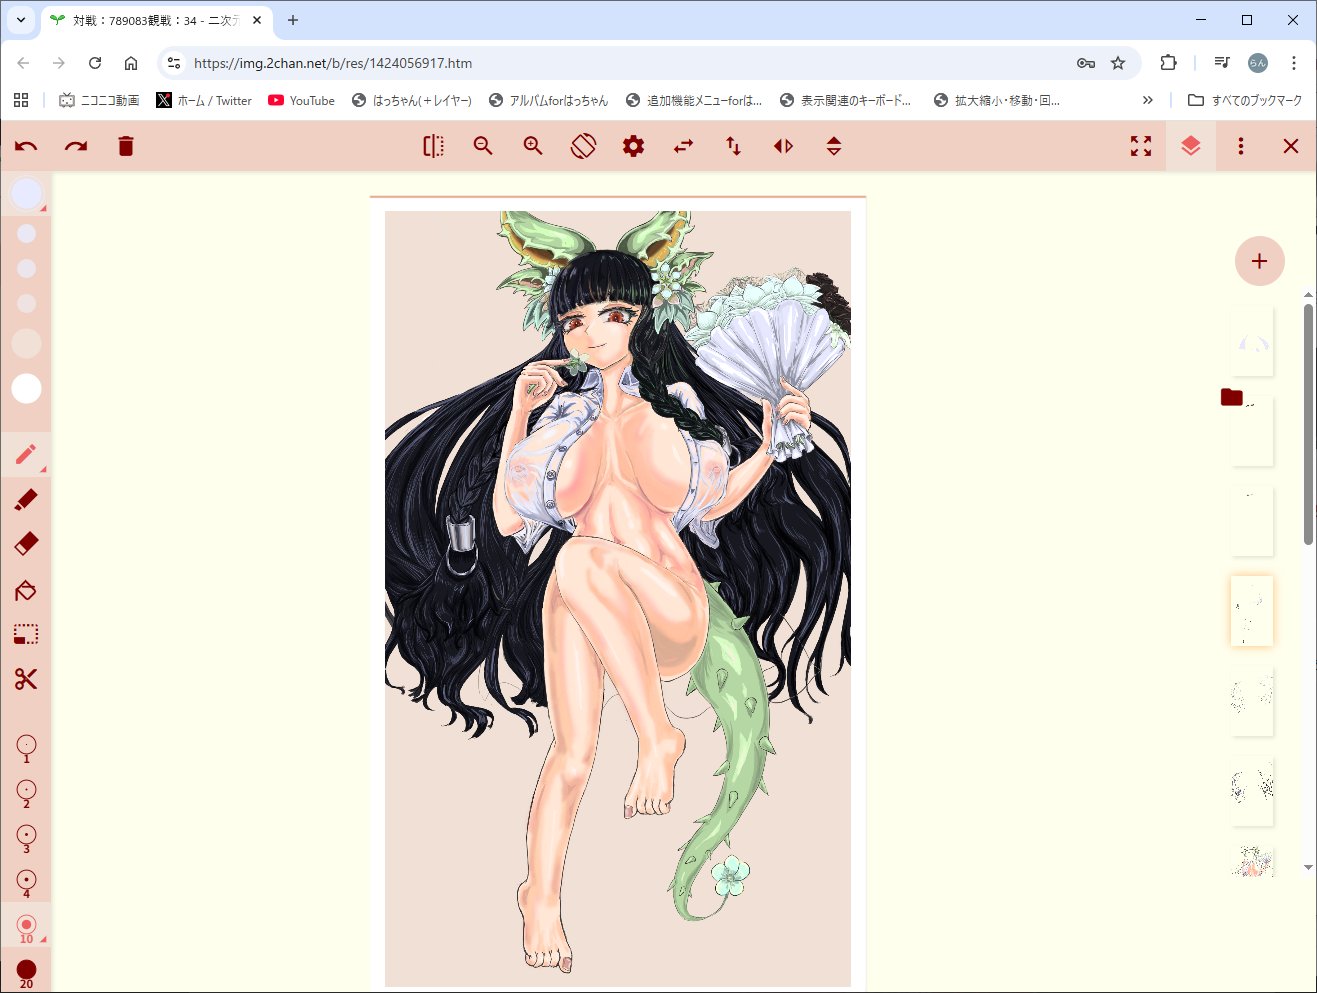Image resolution: width=1317 pixels, height=993 pixels.
Task: Select the scissors cut tool
Action: (x=26, y=680)
